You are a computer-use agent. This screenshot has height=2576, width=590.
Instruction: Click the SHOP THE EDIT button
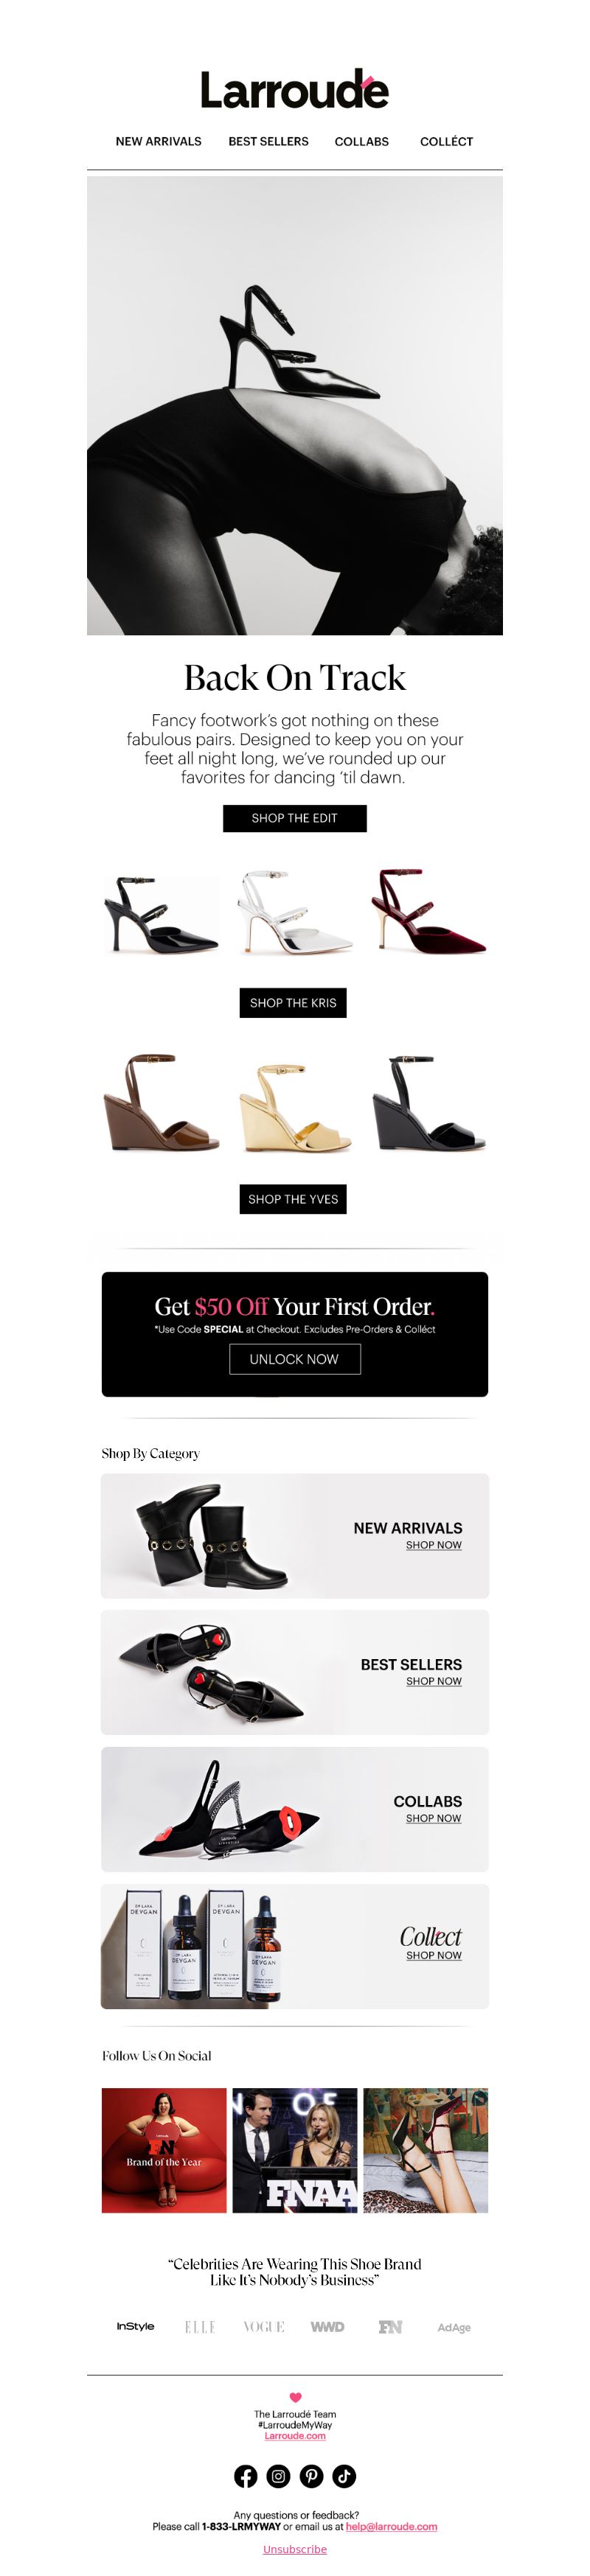[294, 817]
